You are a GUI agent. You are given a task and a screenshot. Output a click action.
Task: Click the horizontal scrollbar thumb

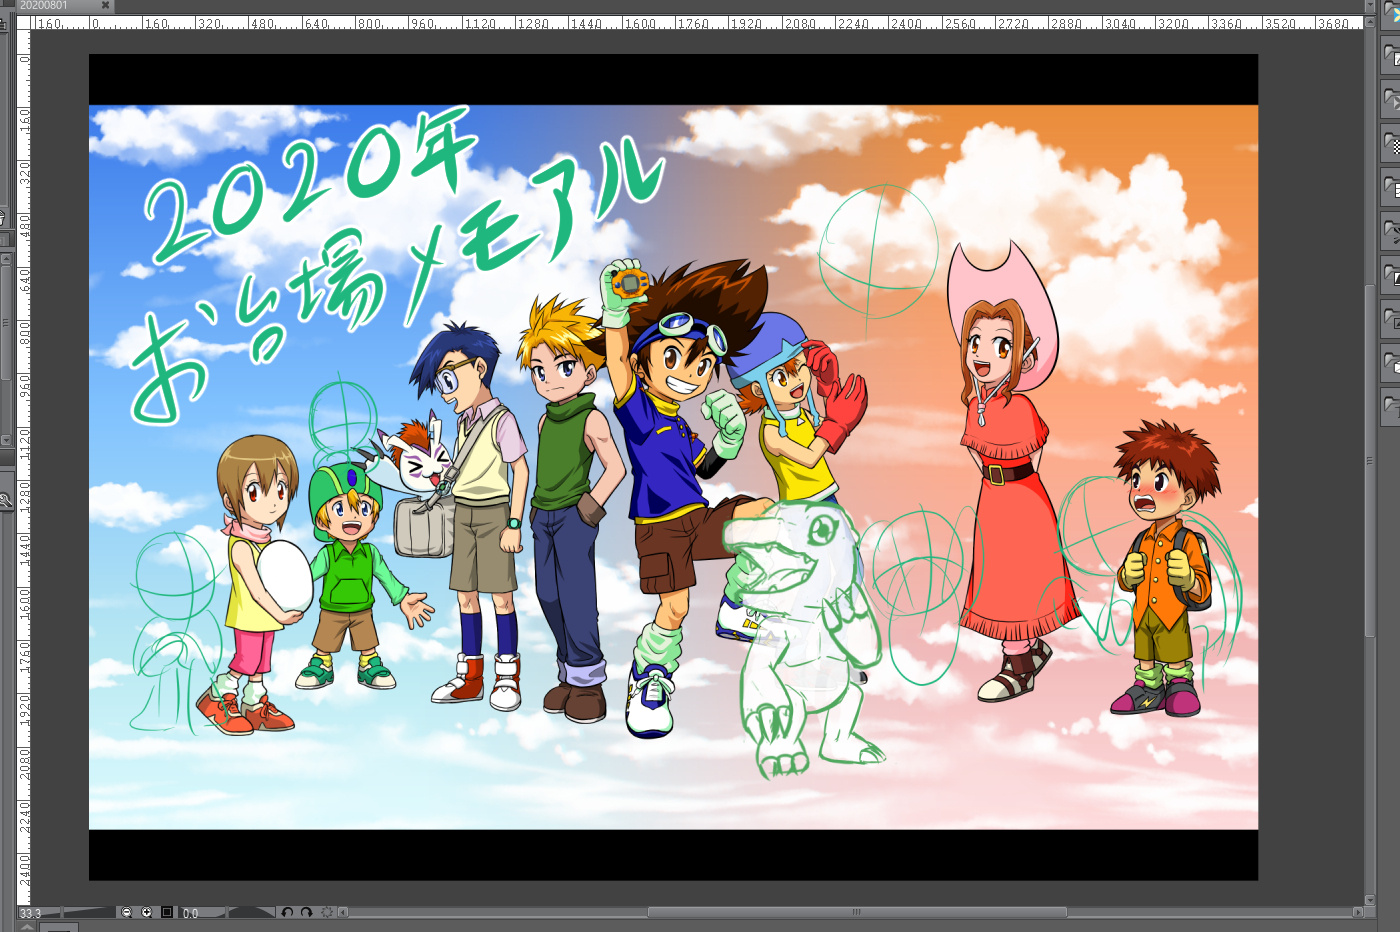[857, 912]
